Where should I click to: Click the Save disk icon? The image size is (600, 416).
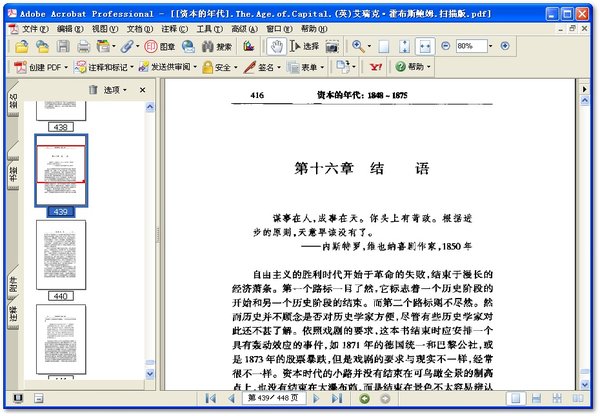pos(63,46)
